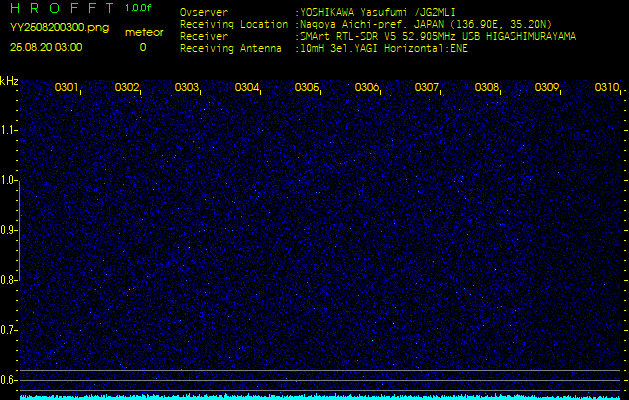Click the 0.8 kHz axis label
The width and height of the screenshot is (629, 400).
(x=8, y=280)
